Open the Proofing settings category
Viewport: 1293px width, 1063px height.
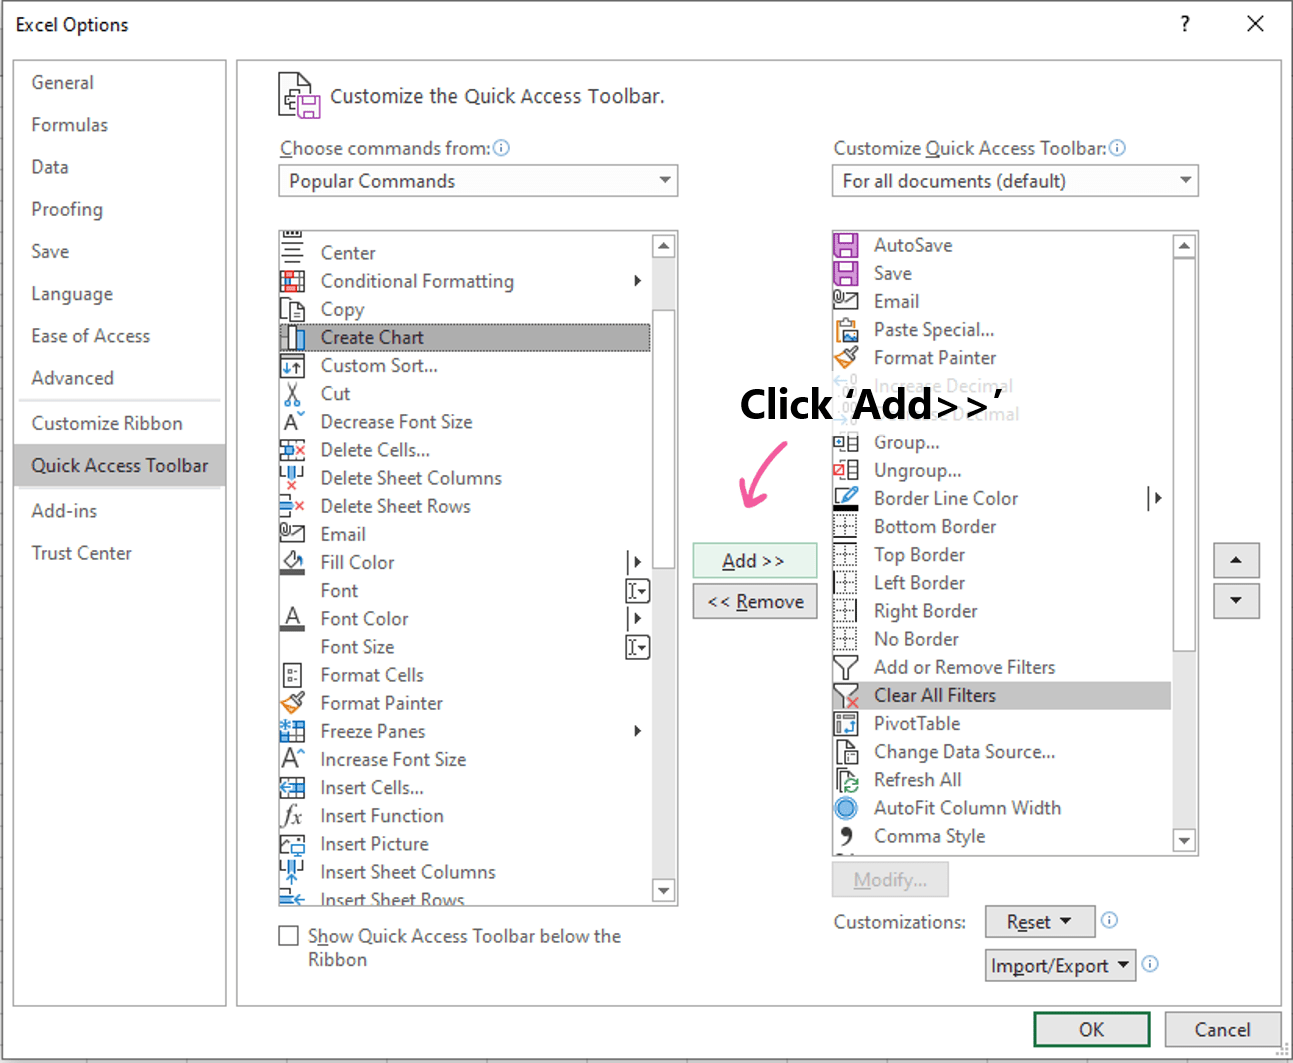[x=67, y=209]
